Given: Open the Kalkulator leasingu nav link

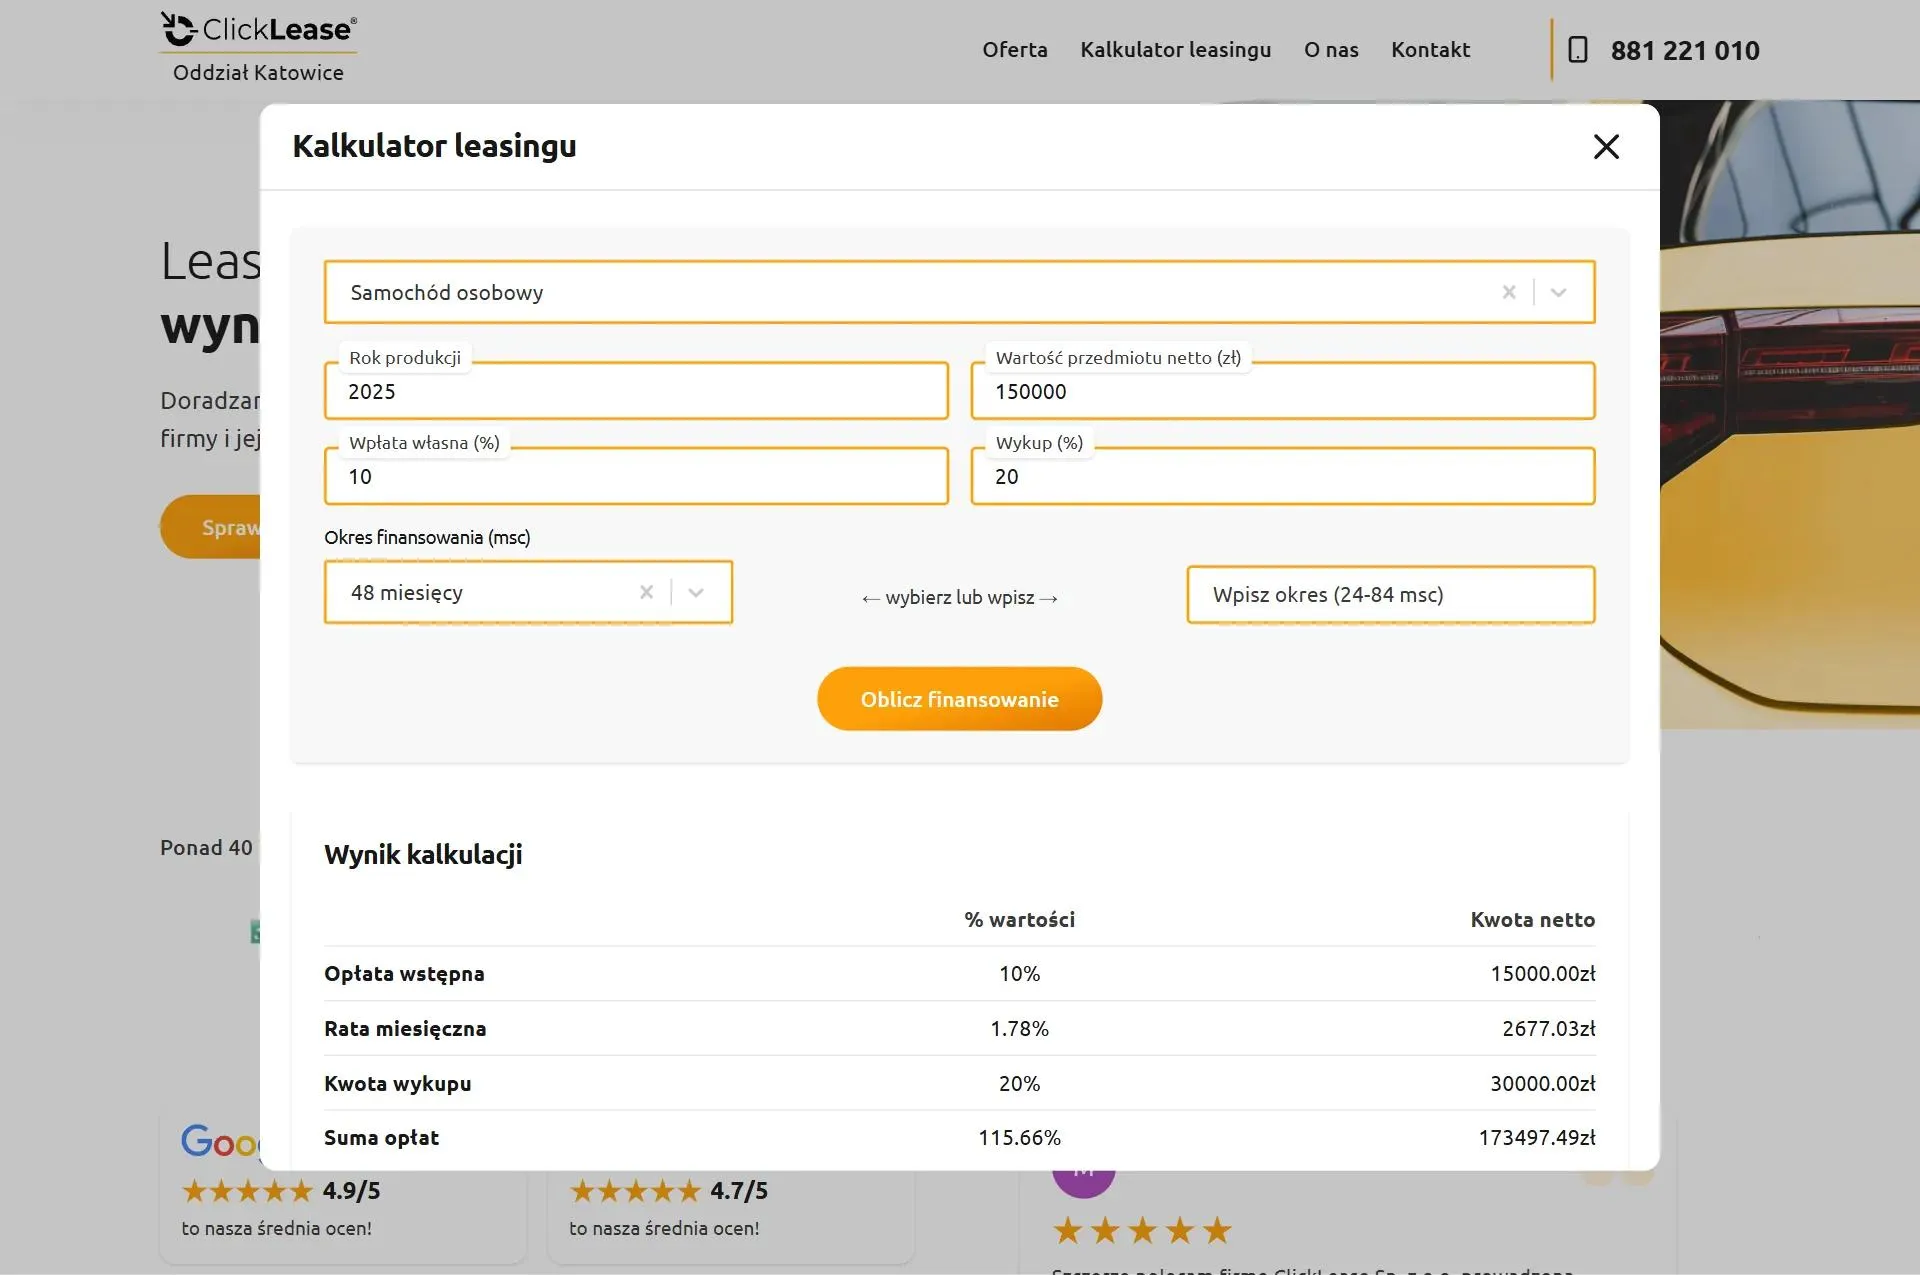Looking at the screenshot, I should (x=1175, y=50).
